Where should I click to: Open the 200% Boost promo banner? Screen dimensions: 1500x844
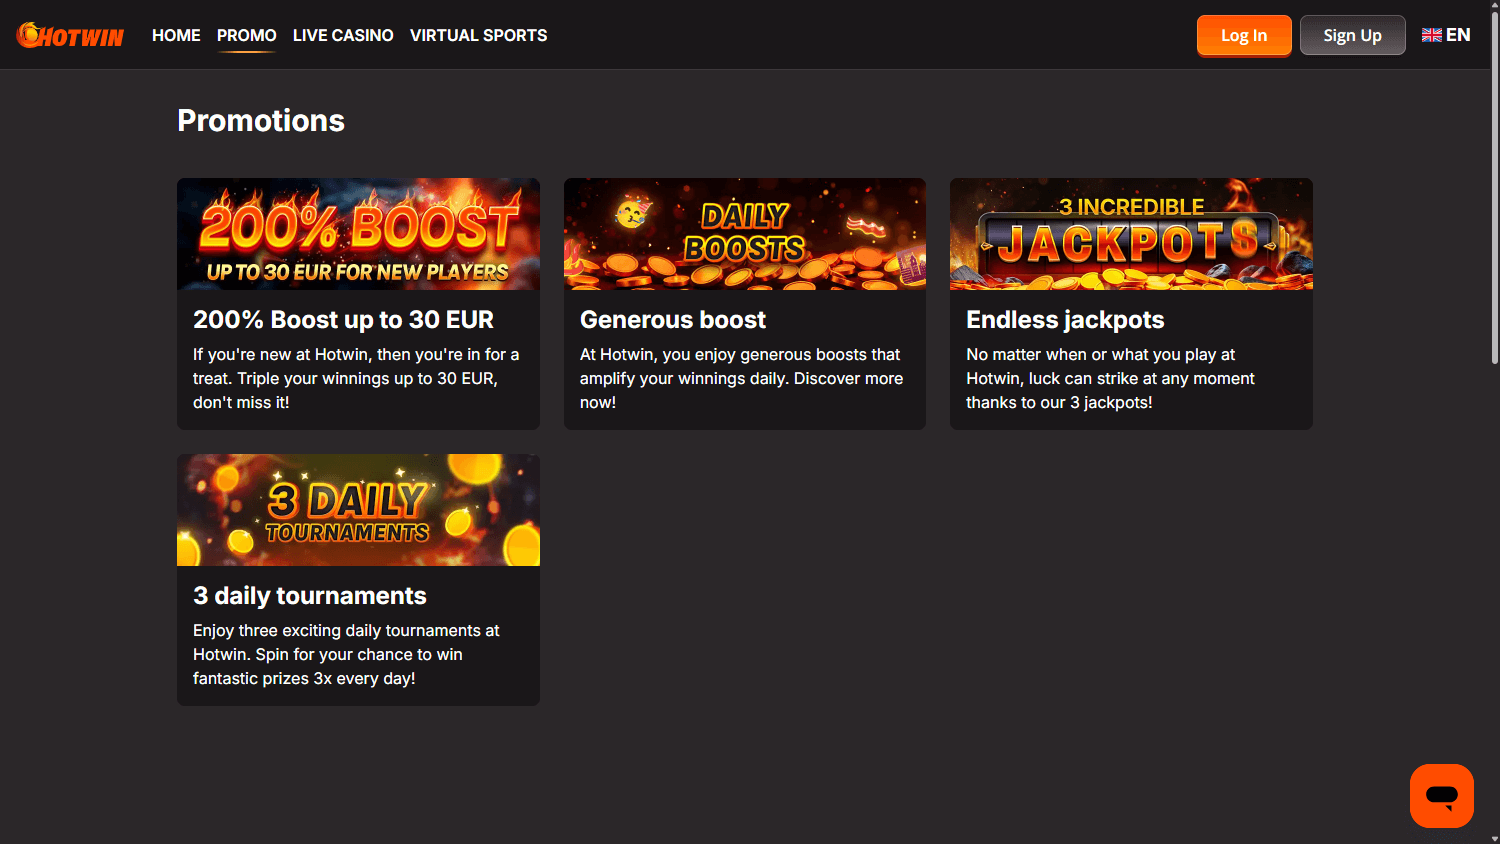coord(358,234)
